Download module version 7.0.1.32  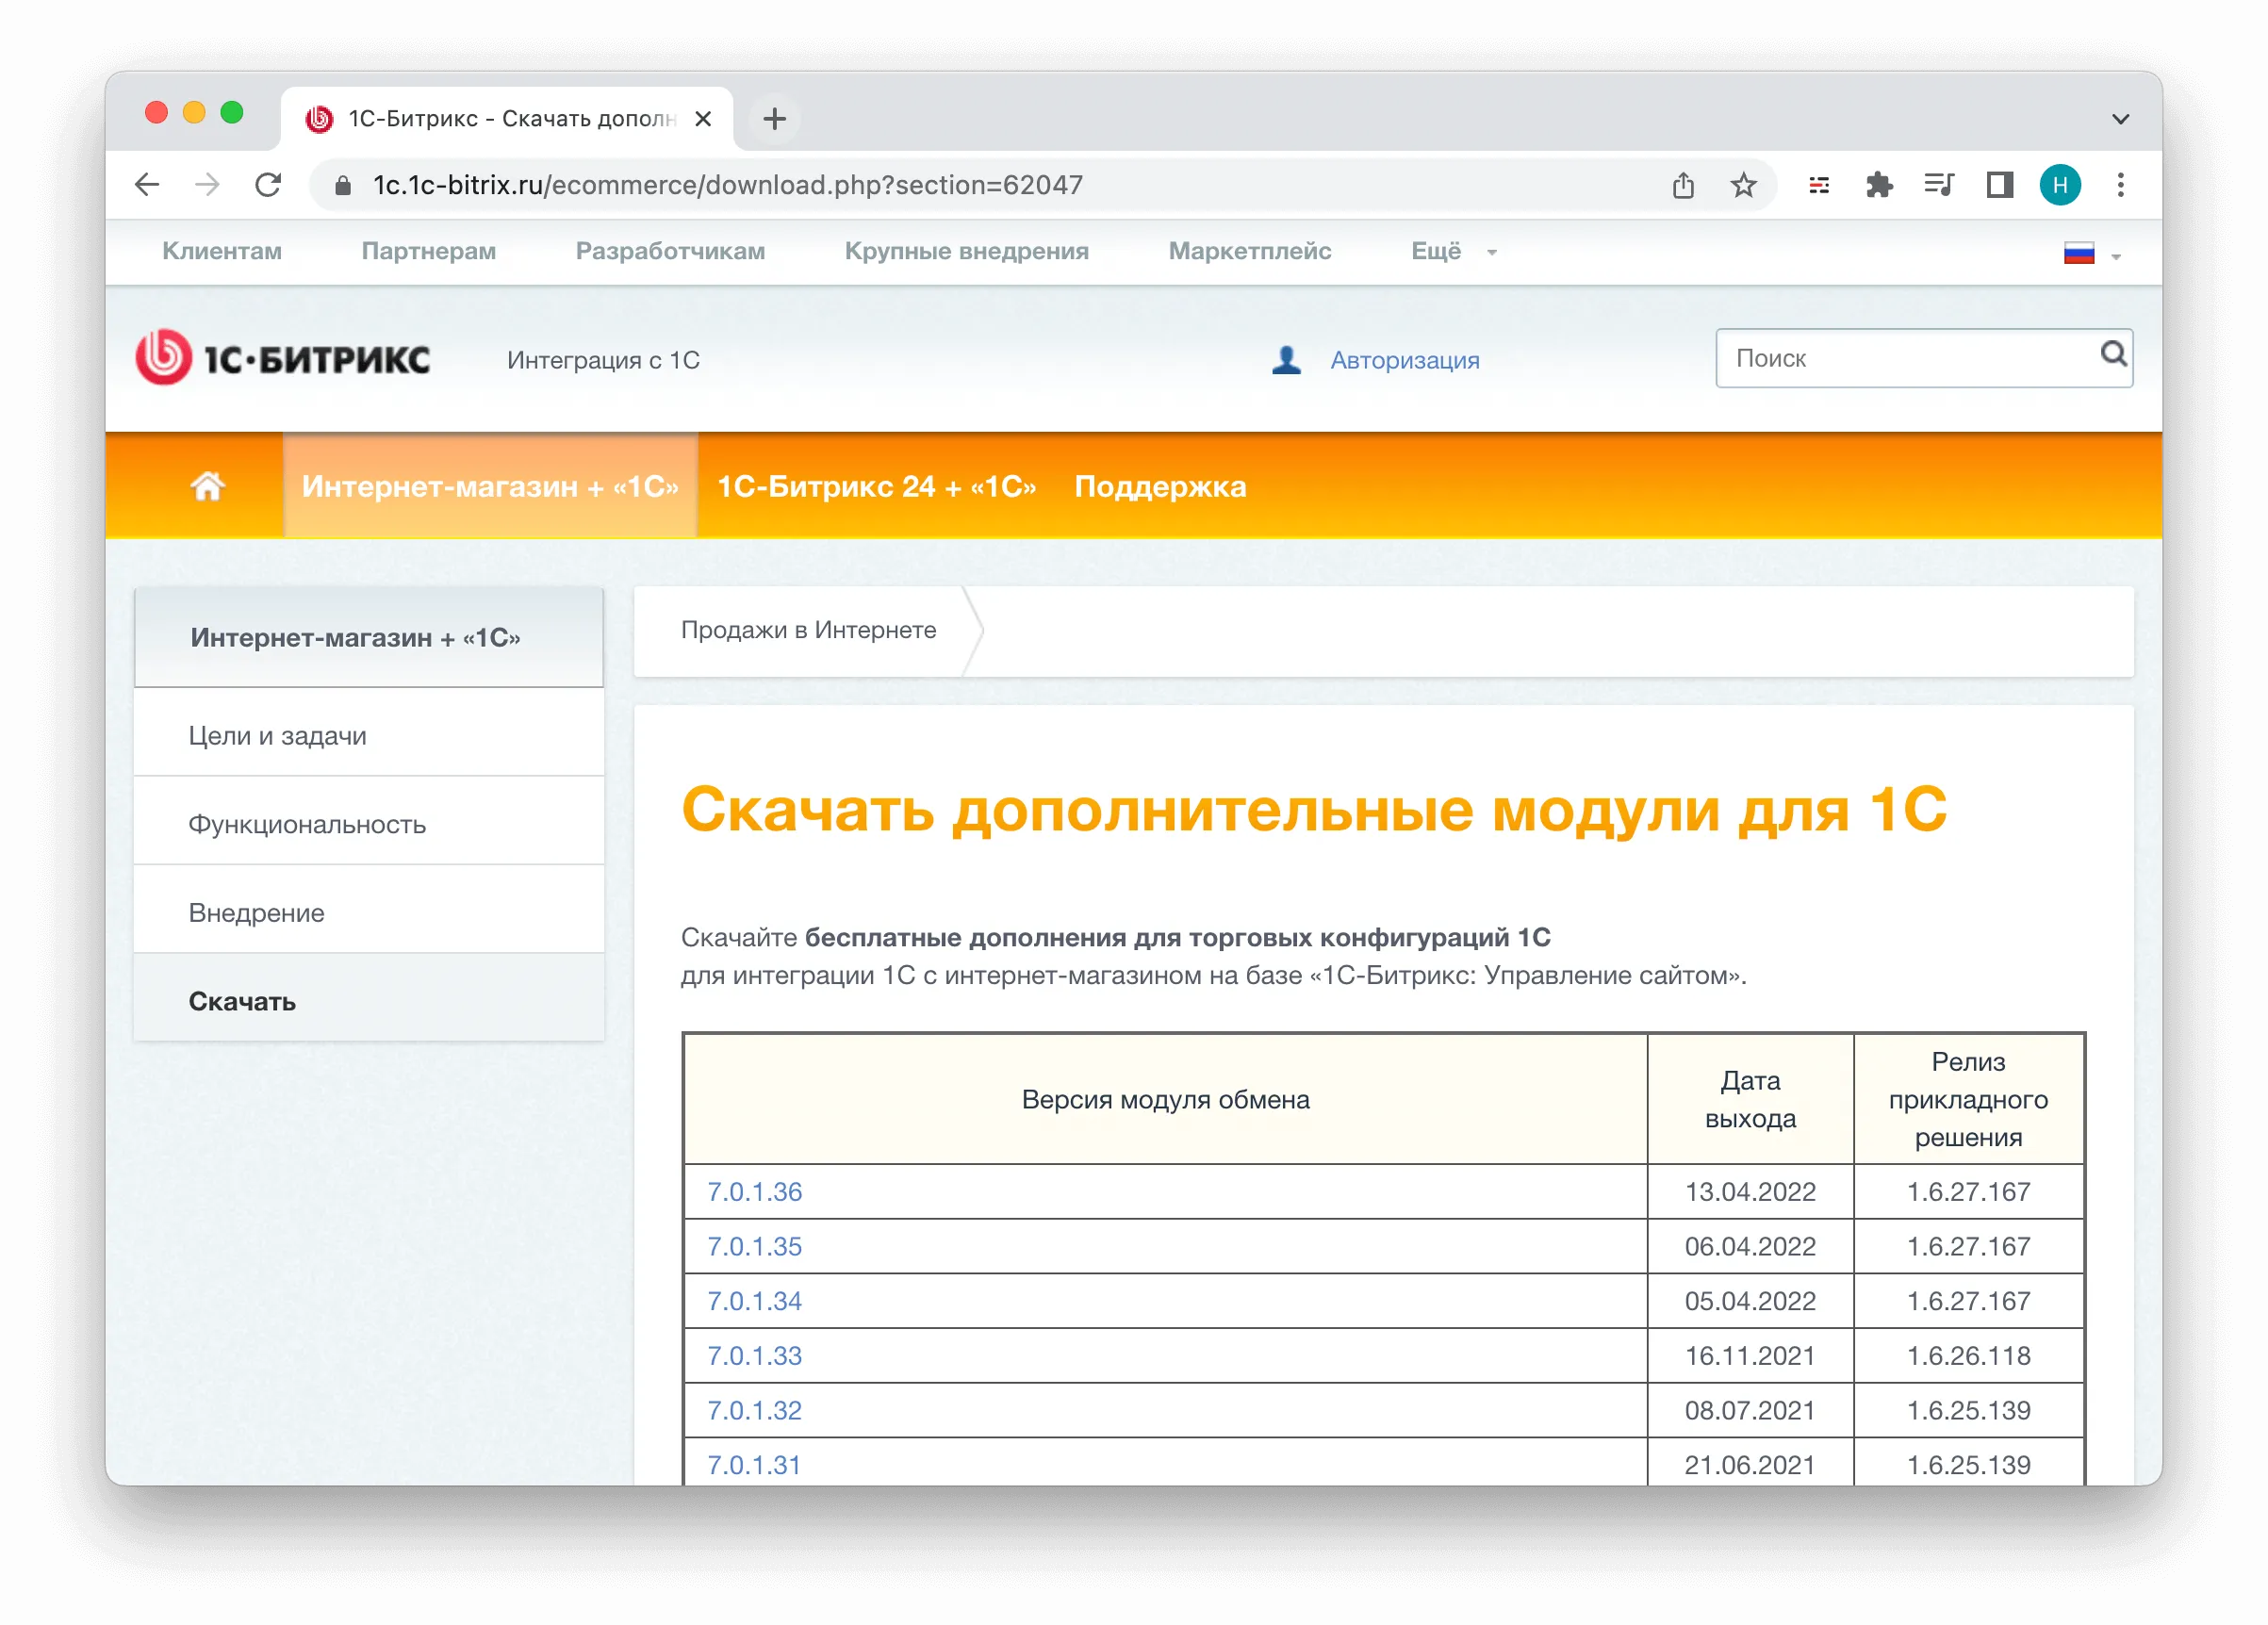(x=754, y=1410)
